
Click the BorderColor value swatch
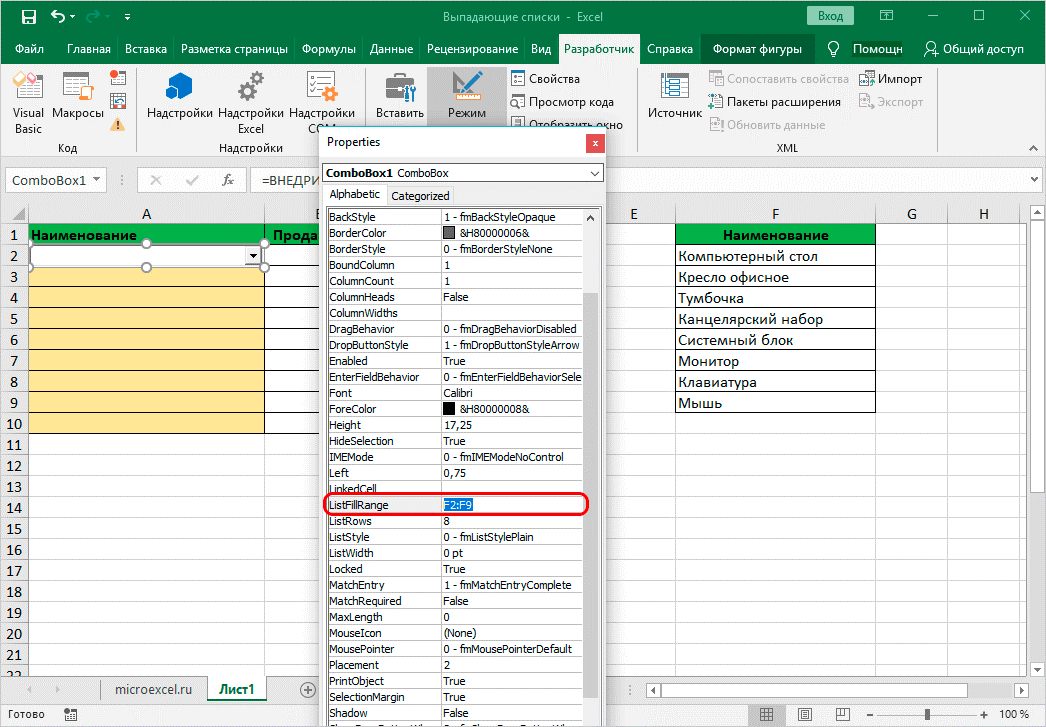point(450,233)
